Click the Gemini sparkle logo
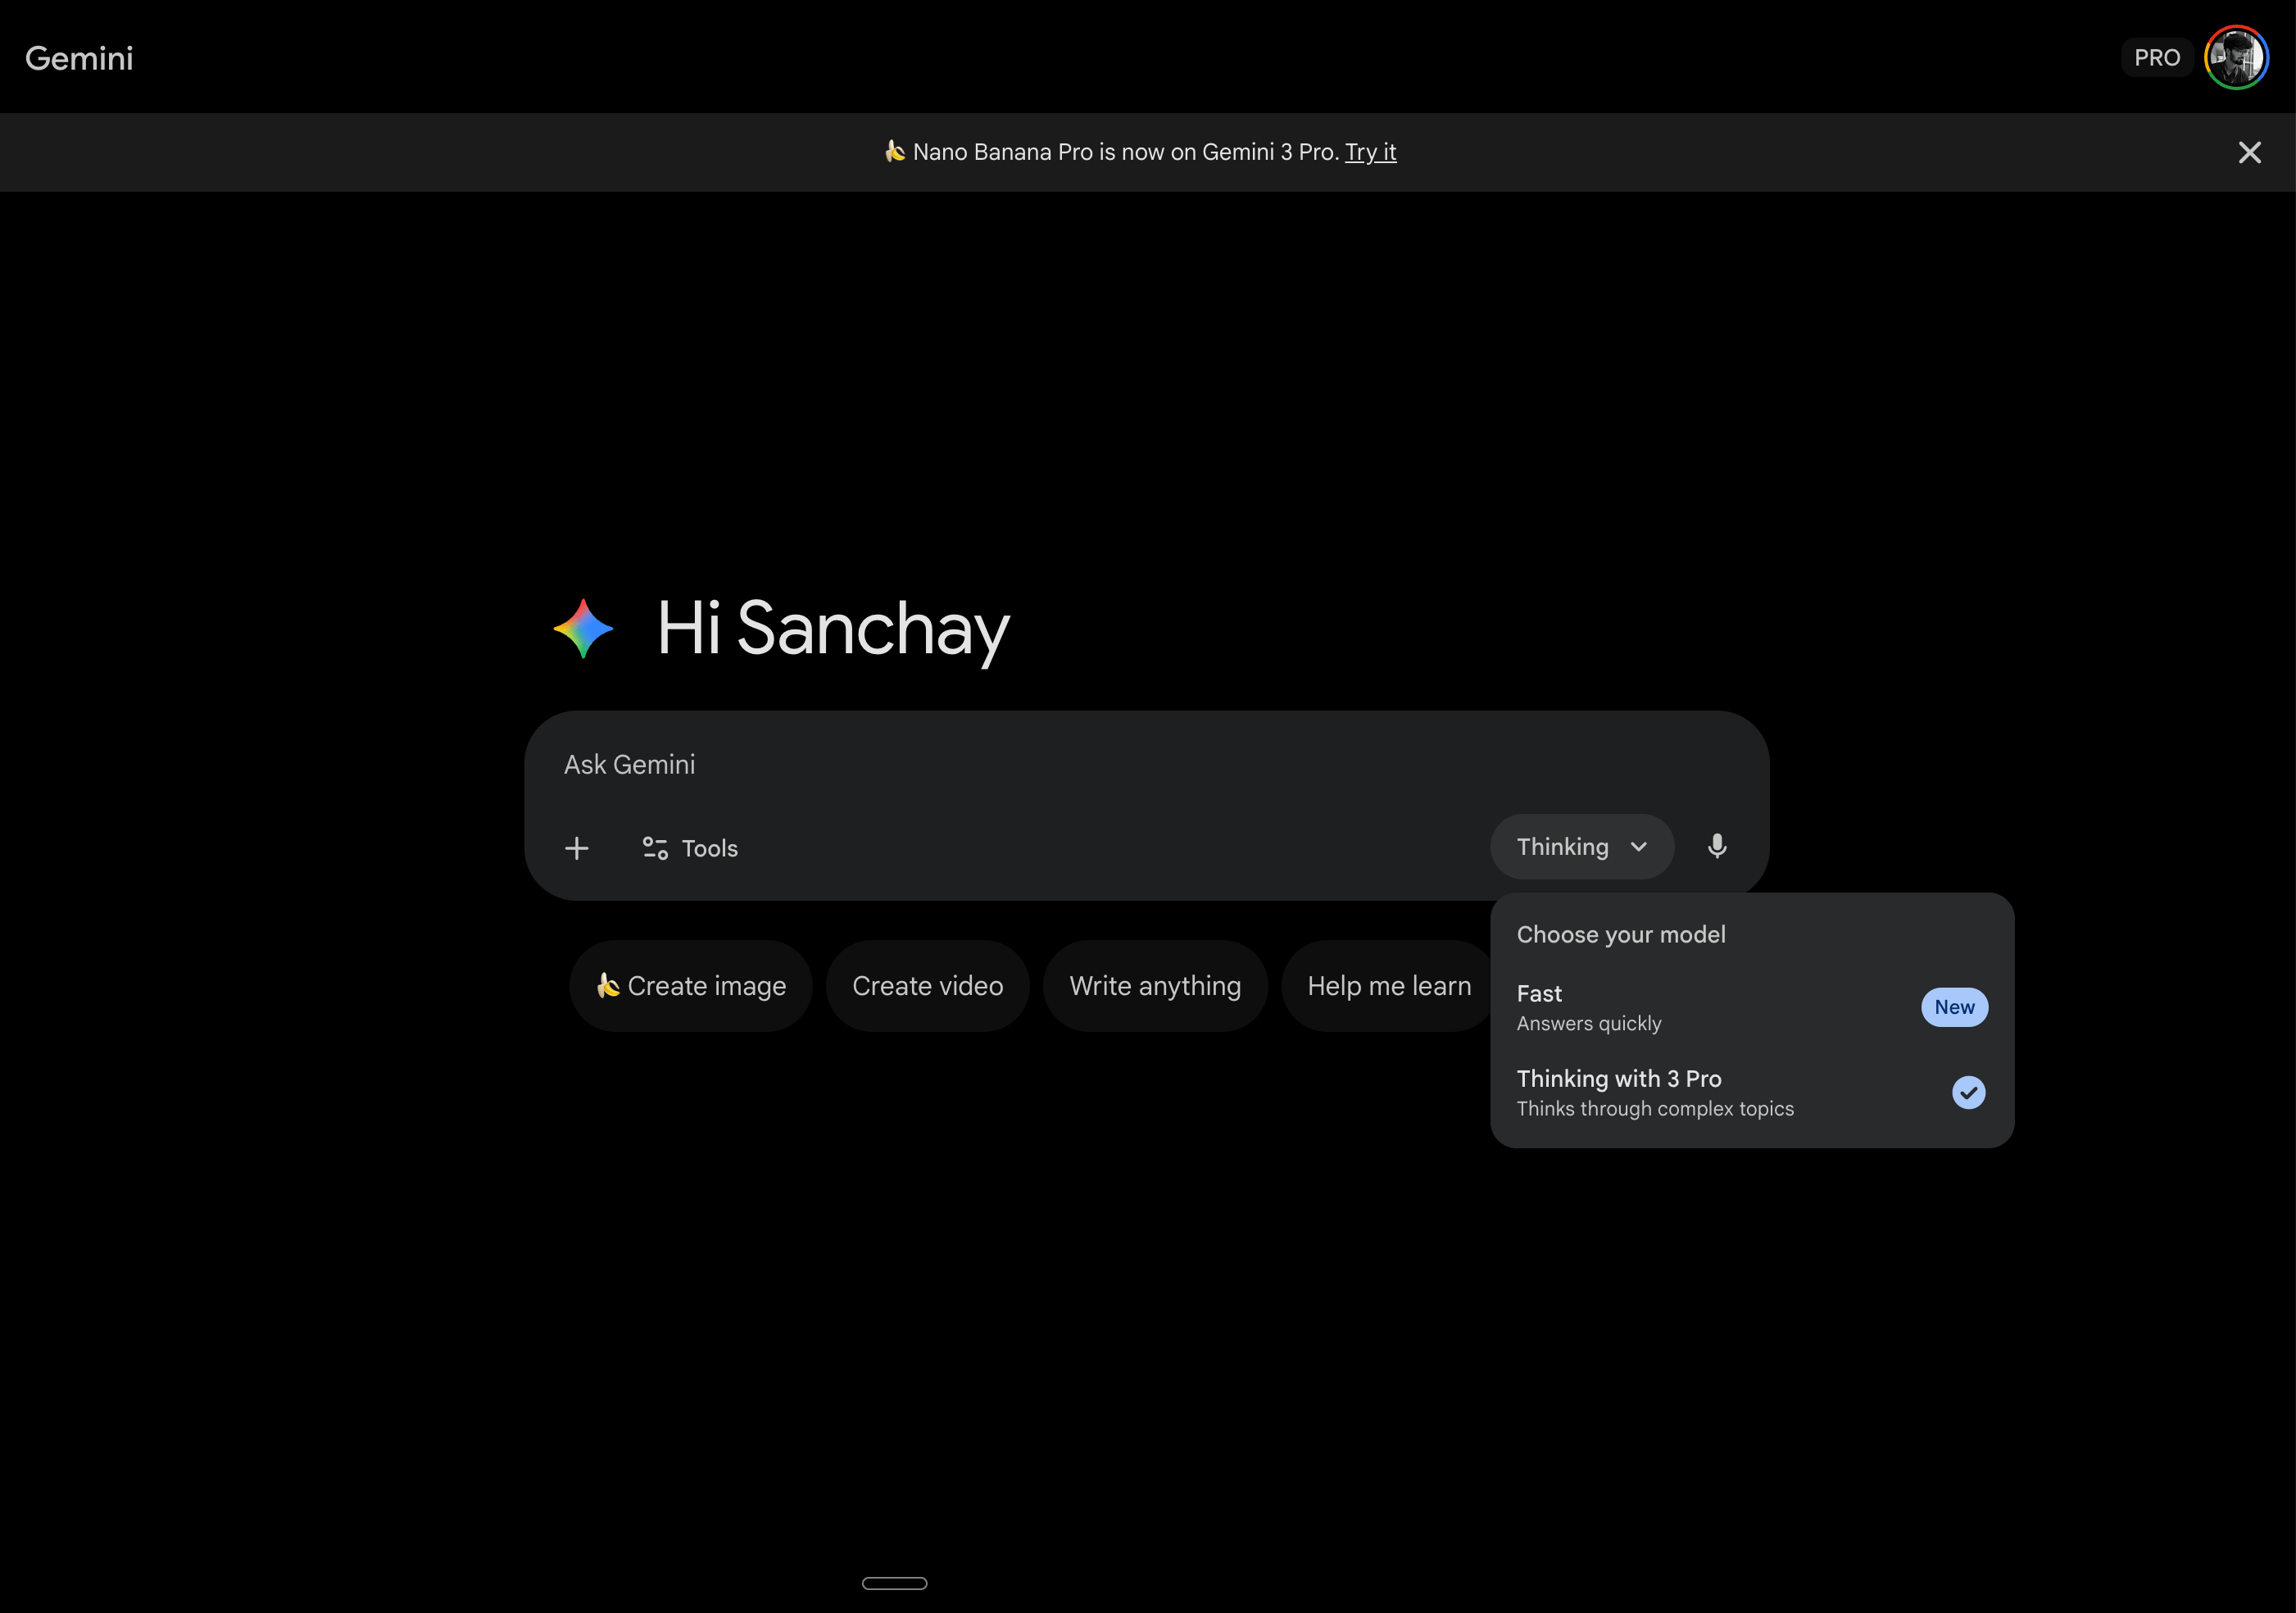This screenshot has height=1613, width=2296. click(583, 628)
